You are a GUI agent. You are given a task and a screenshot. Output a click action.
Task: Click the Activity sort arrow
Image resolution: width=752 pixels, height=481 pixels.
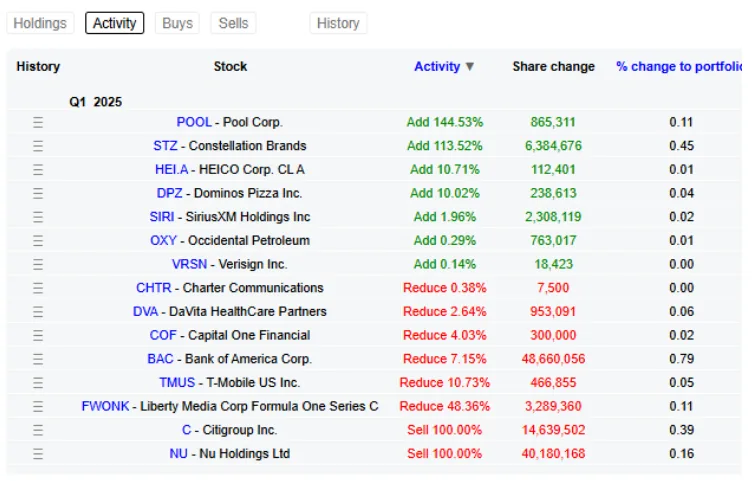[x=470, y=67]
